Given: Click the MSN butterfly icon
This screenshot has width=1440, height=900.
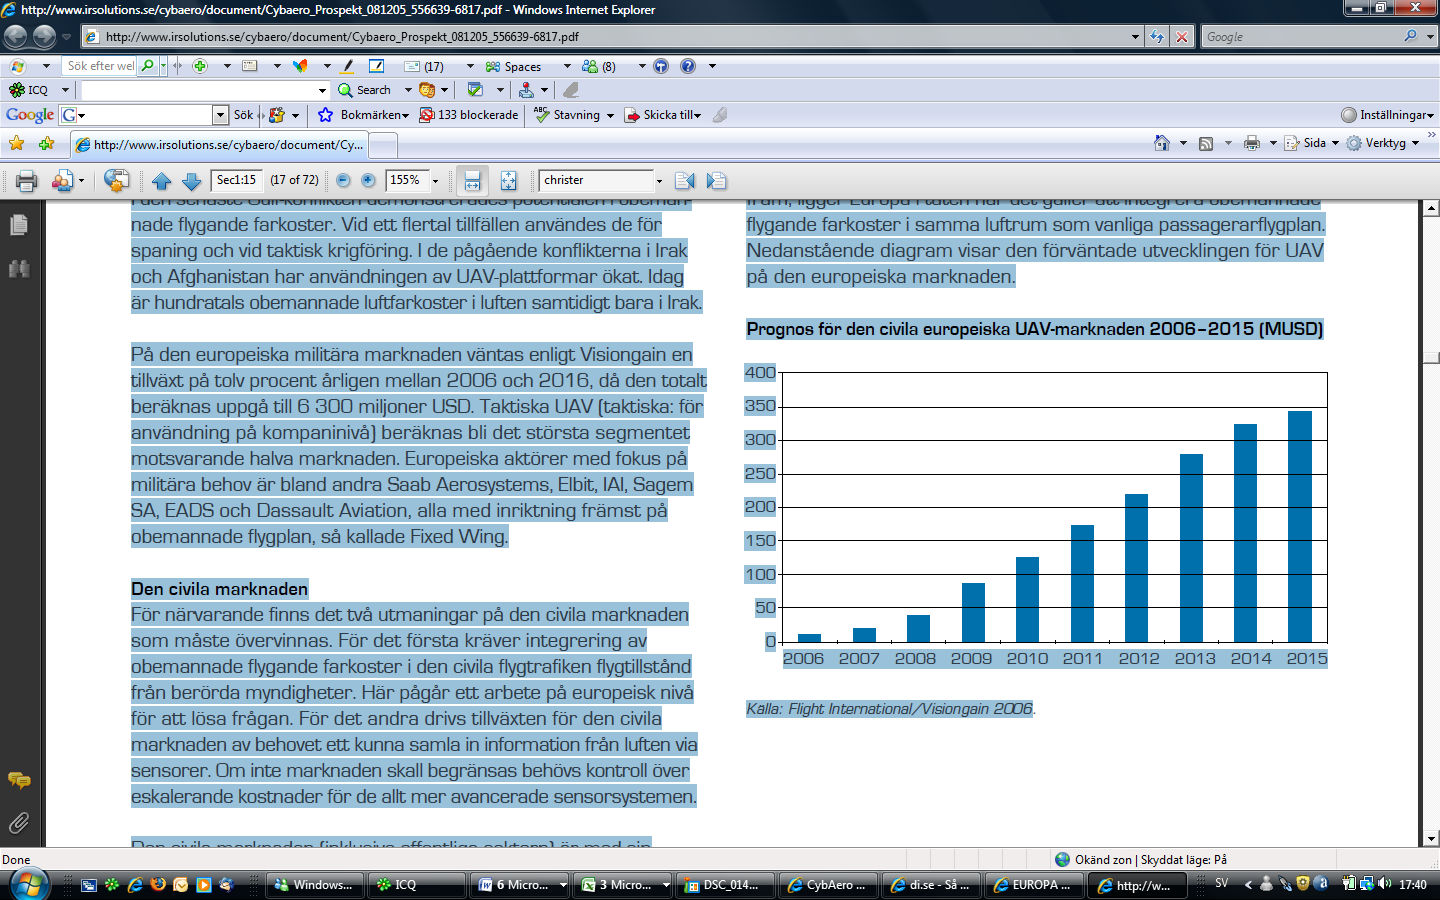Looking at the screenshot, I should tap(300, 66).
